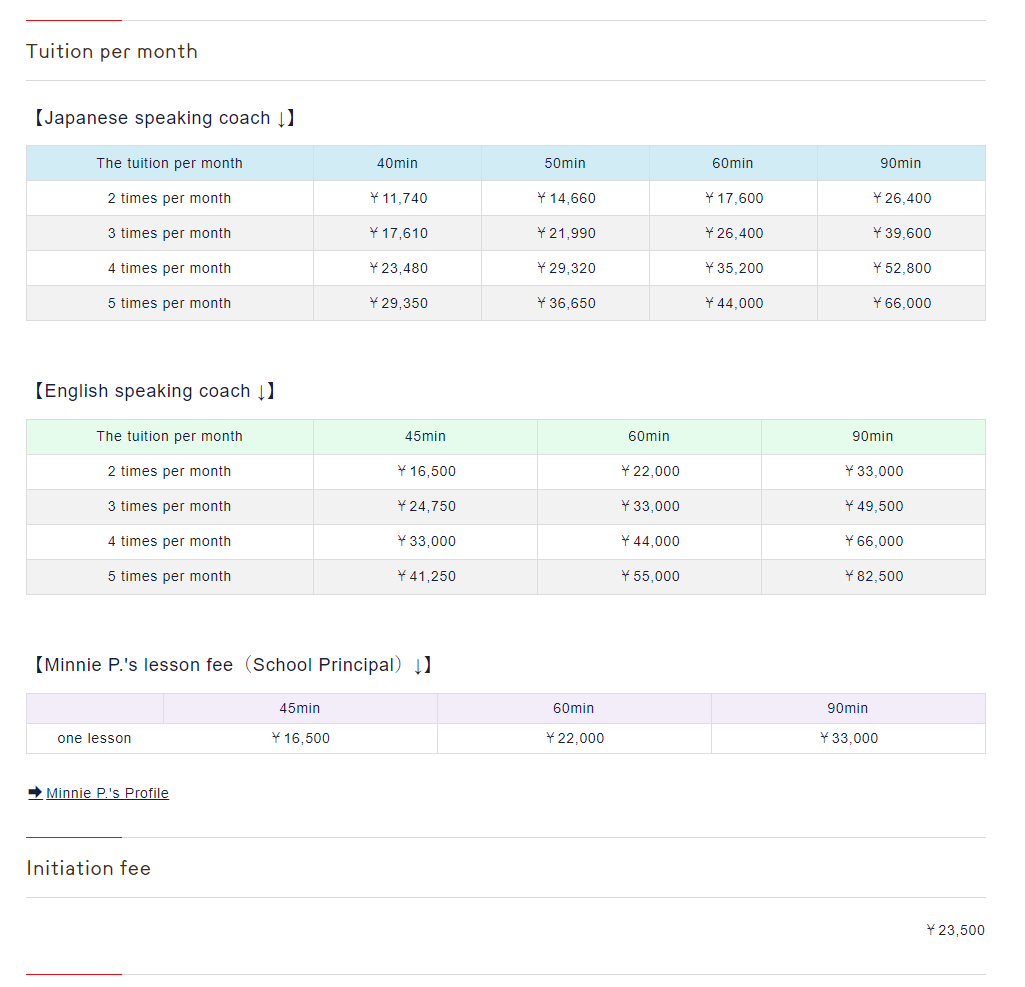1025x987 pixels.
Task: Select ¥66,000 in the English coach table
Action: coord(873,542)
